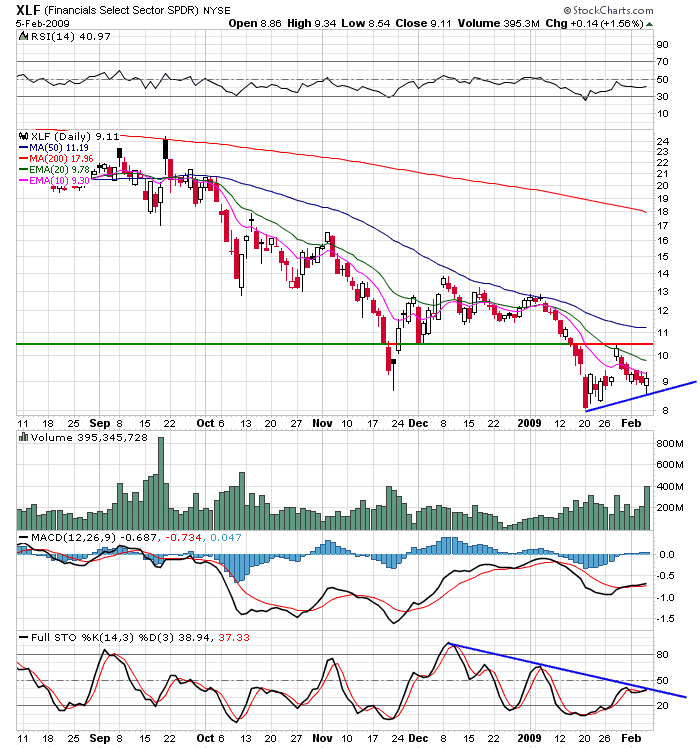Click the Chg +0.14 (+1.56%) value

click(595, 23)
